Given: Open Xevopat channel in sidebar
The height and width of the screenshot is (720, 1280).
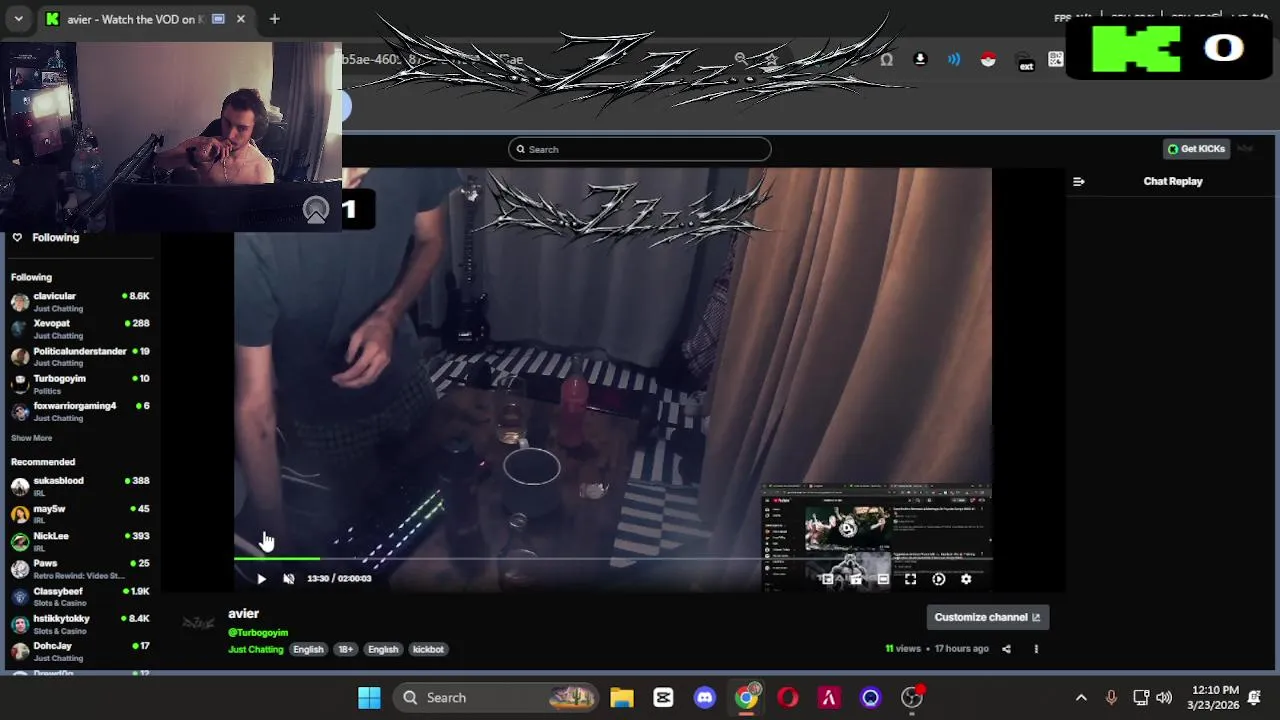Looking at the screenshot, I should pos(80,329).
